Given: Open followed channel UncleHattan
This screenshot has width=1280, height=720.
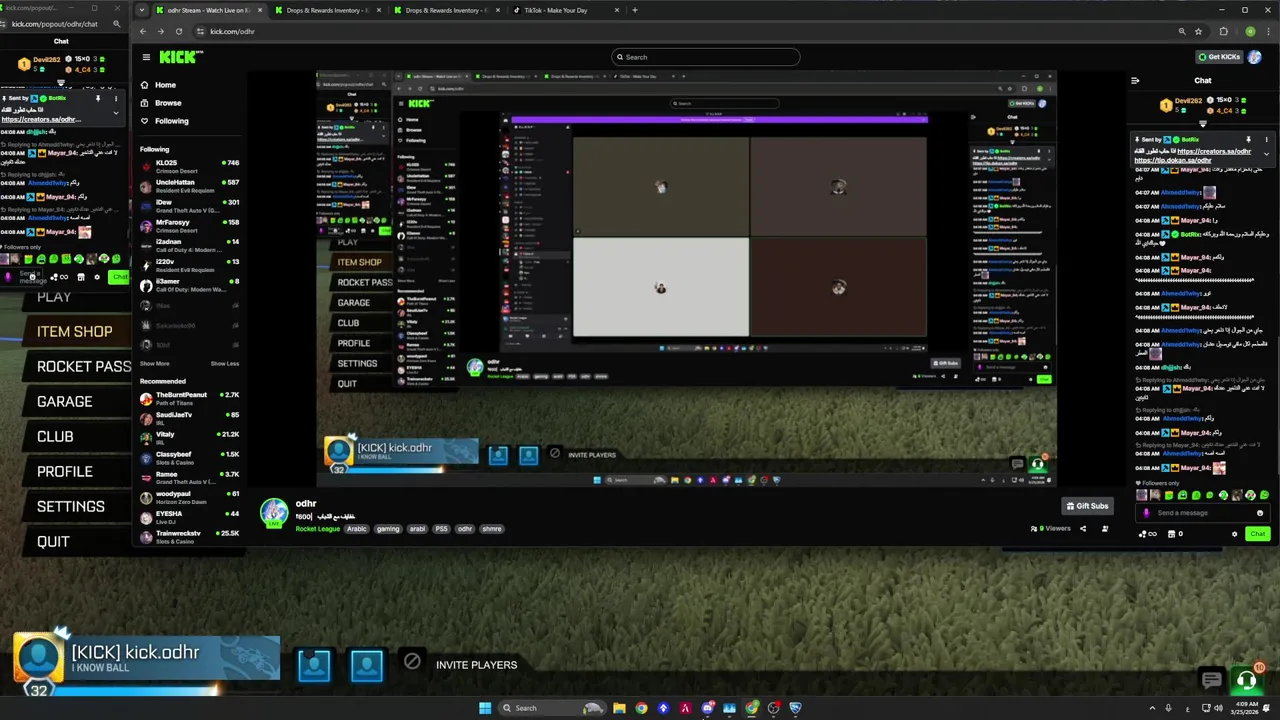Looking at the screenshot, I should coord(189,186).
